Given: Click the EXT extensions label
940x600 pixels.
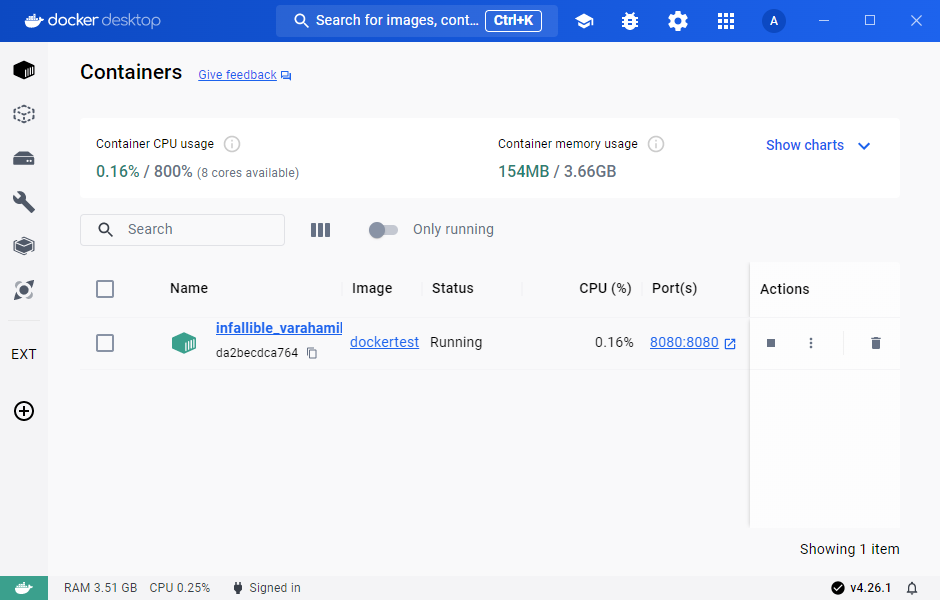Looking at the screenshot, I should coord(24,354).
